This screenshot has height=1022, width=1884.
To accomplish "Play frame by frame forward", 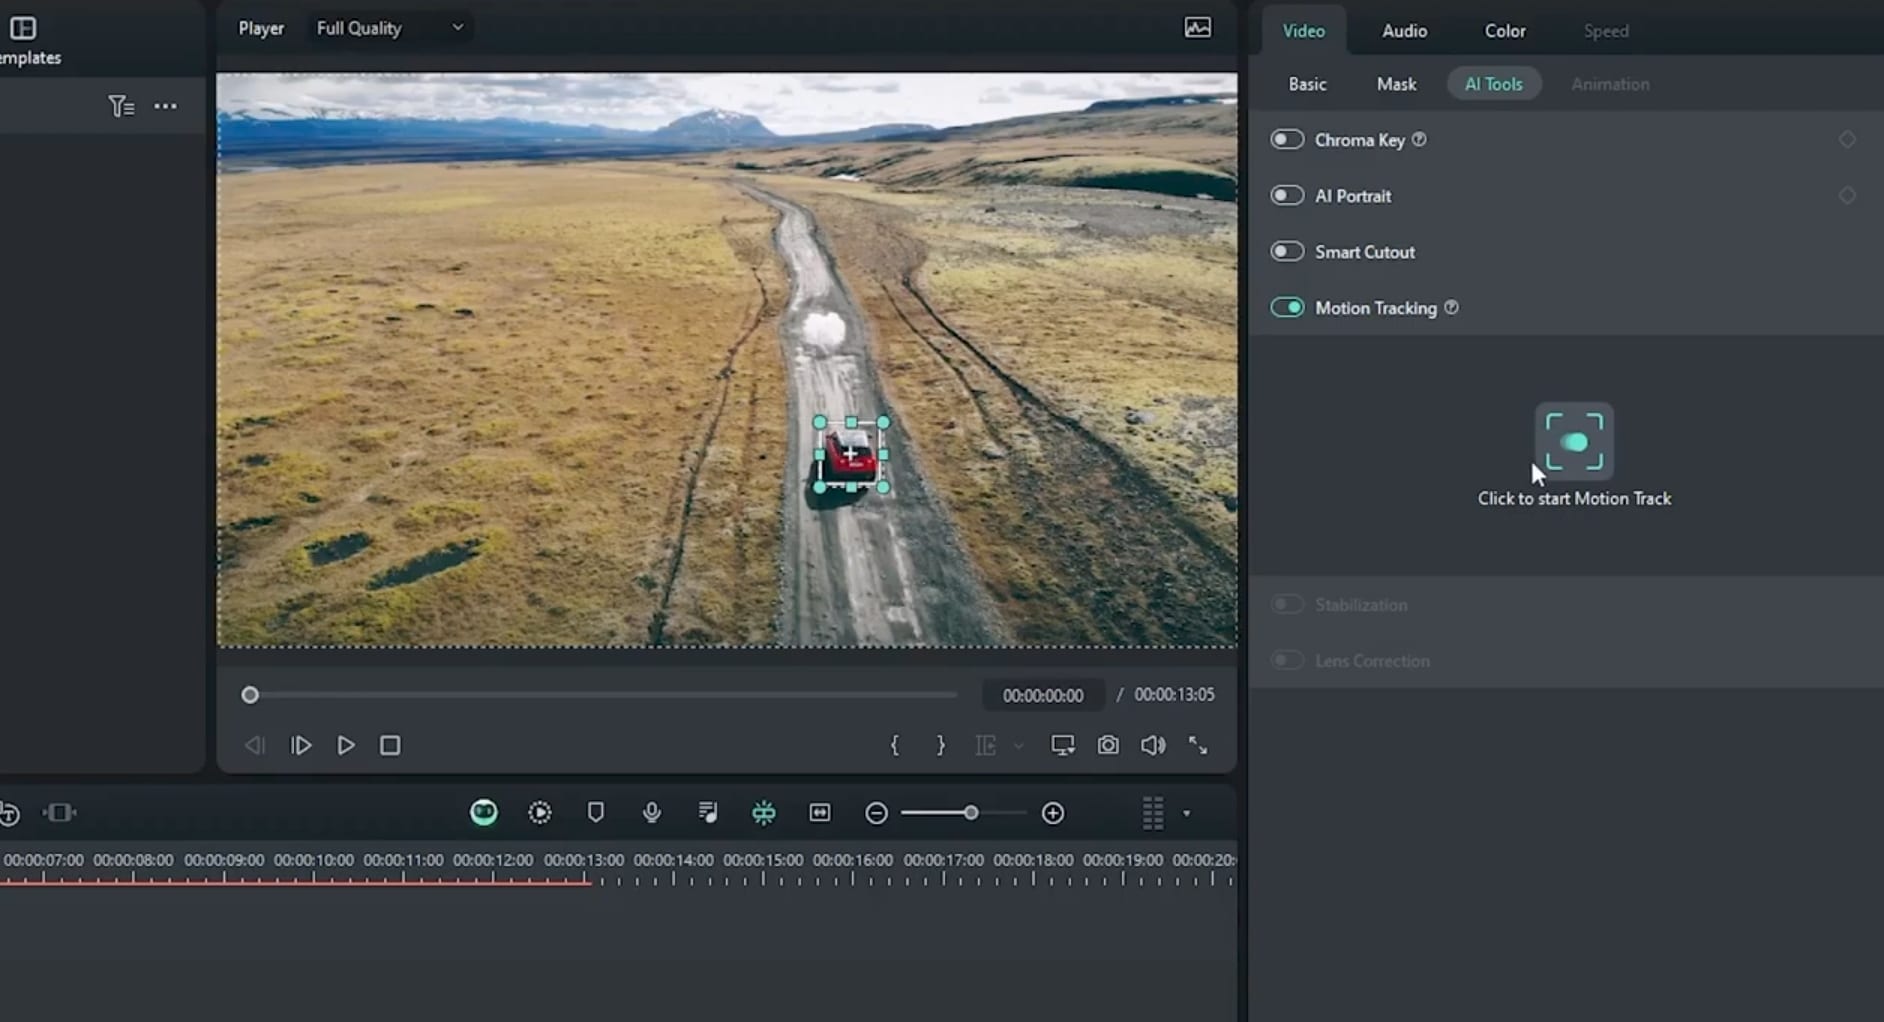I will (301, 746).
